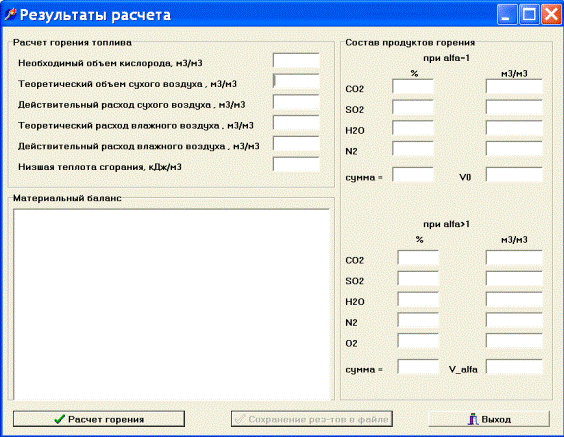
Task: Close the Результаты расчета window
Action: click(x=551, y=15)
